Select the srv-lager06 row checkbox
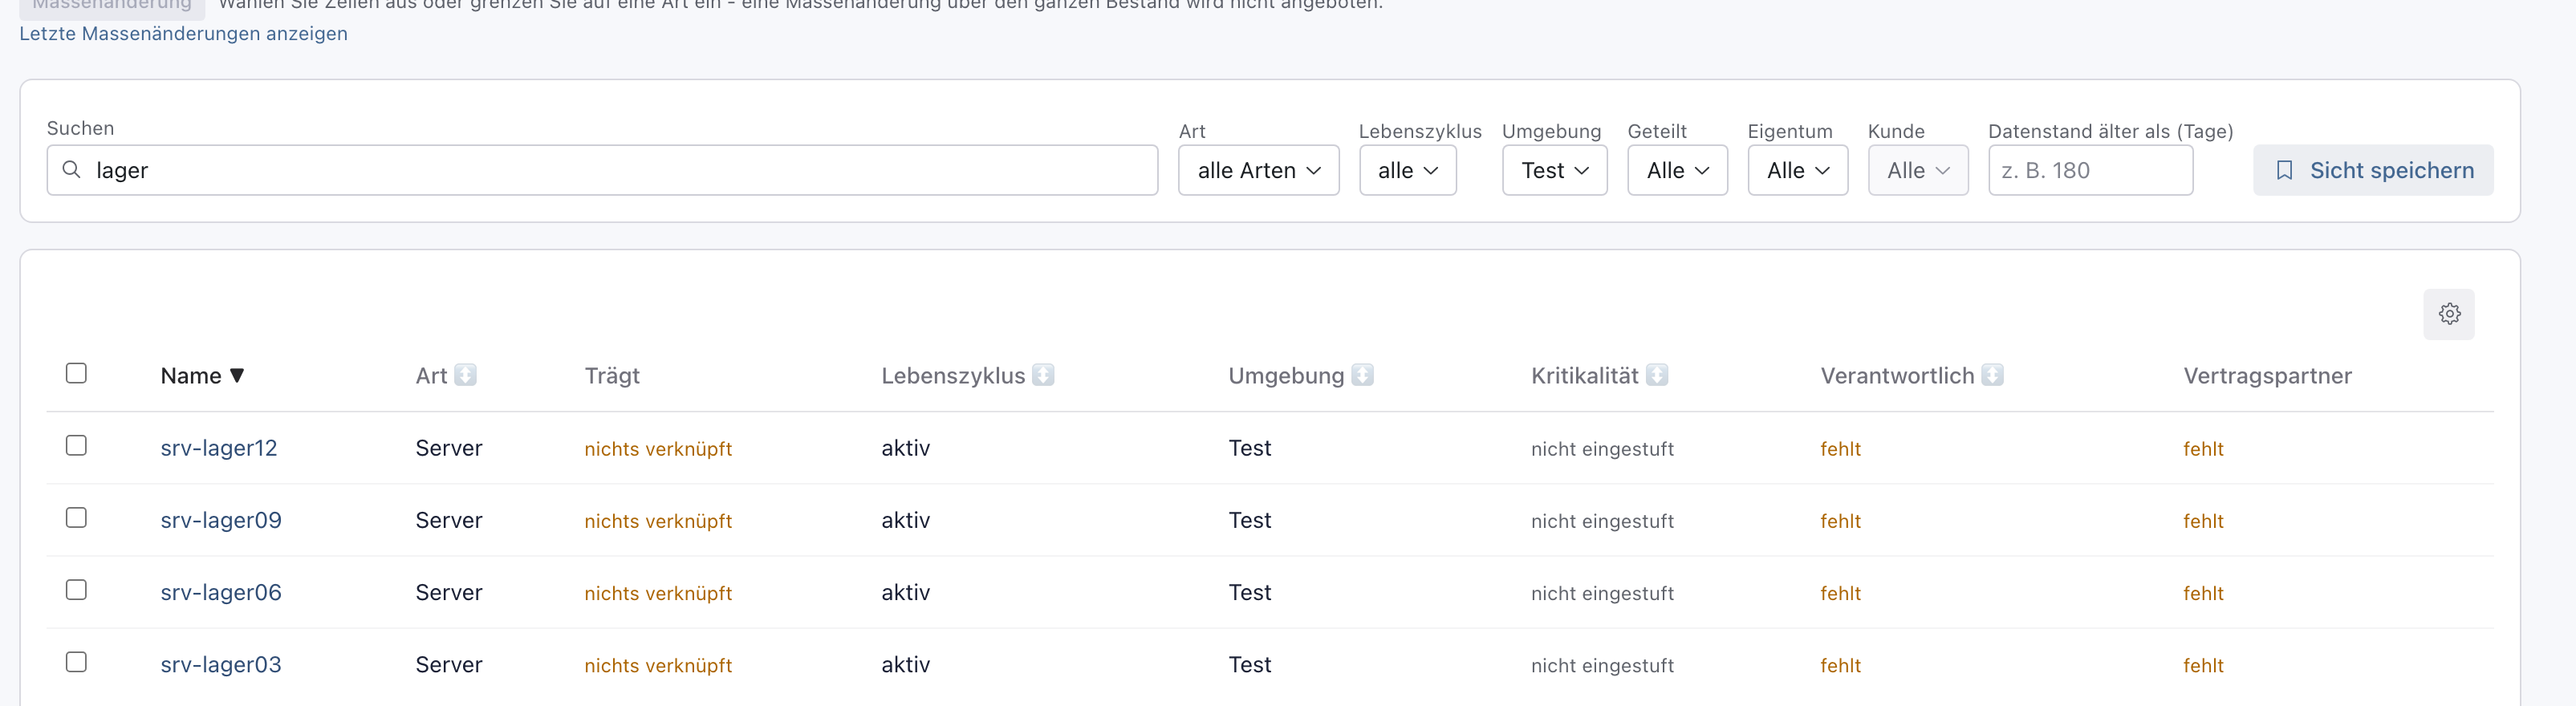 pos(76,590)
